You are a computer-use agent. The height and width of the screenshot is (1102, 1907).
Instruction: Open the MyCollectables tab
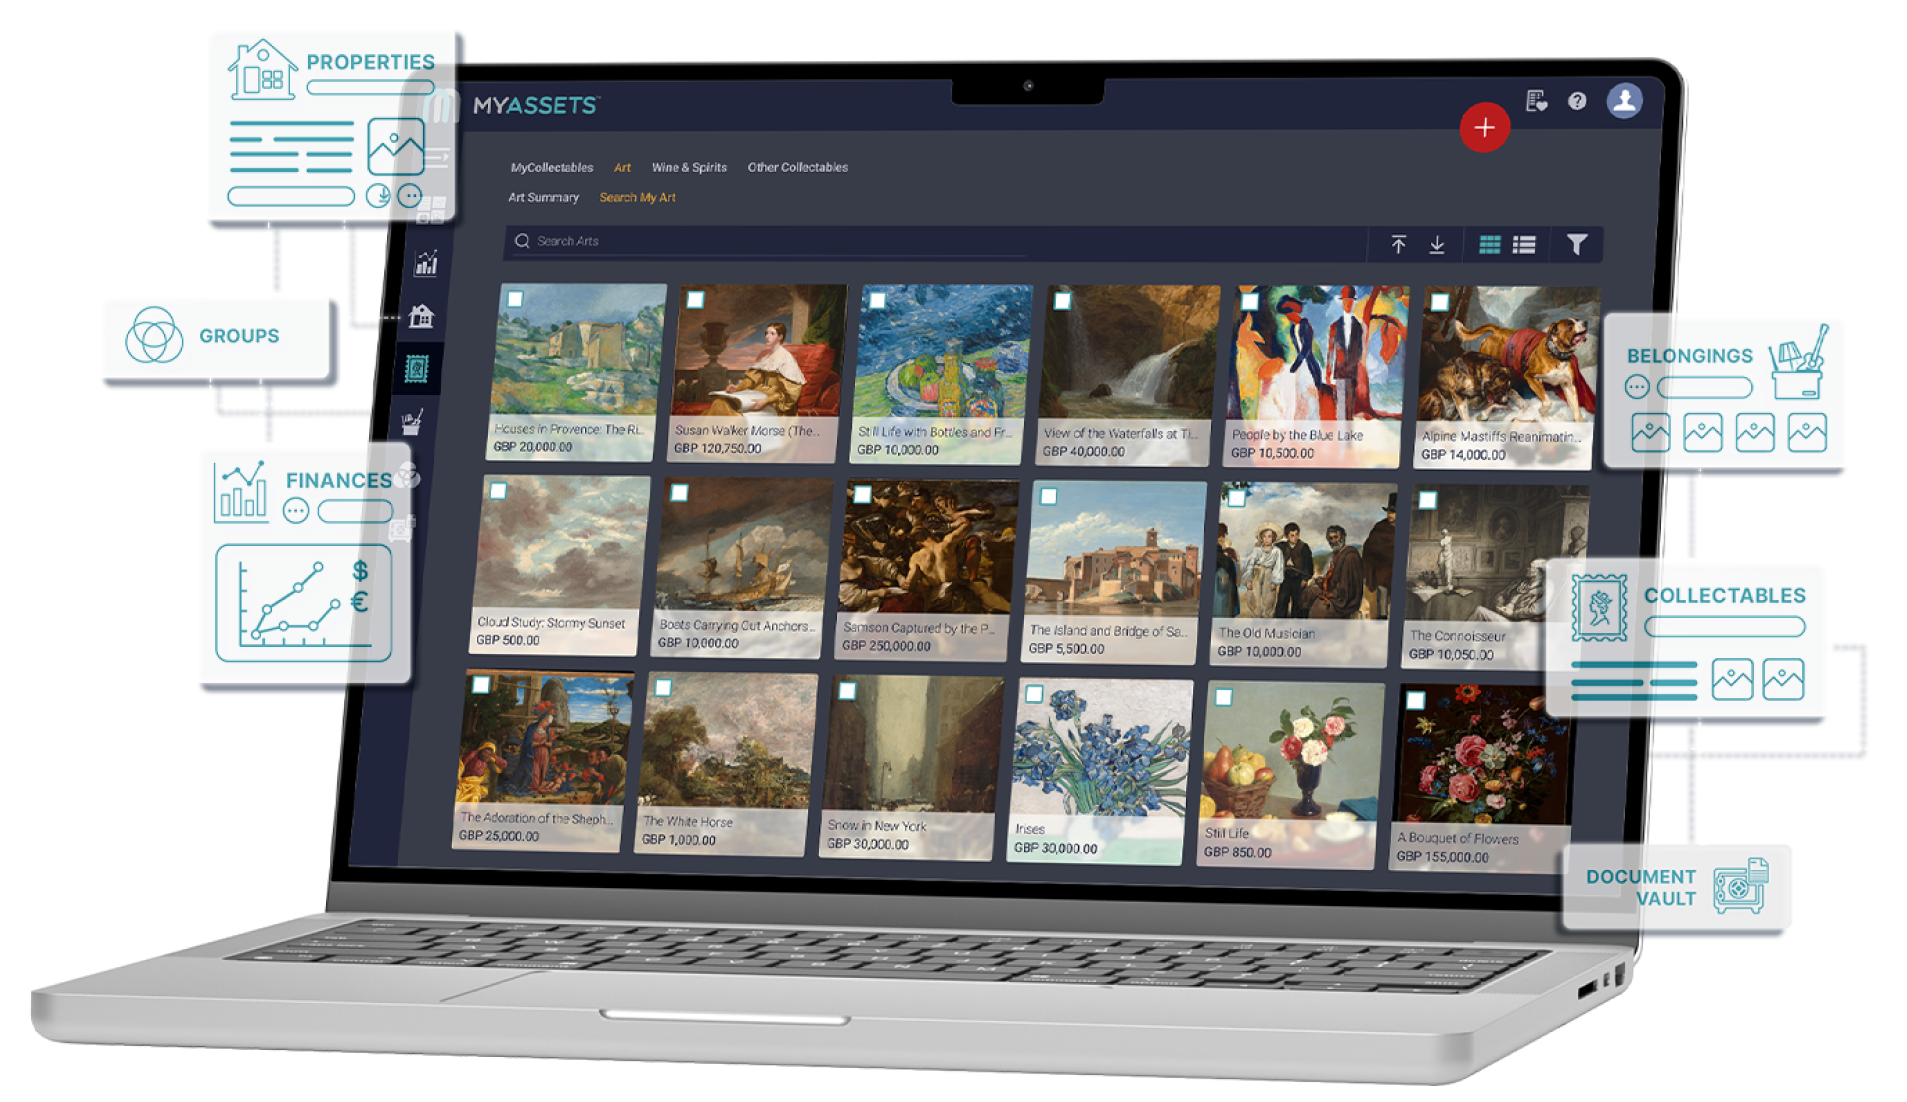coord(551,167)
